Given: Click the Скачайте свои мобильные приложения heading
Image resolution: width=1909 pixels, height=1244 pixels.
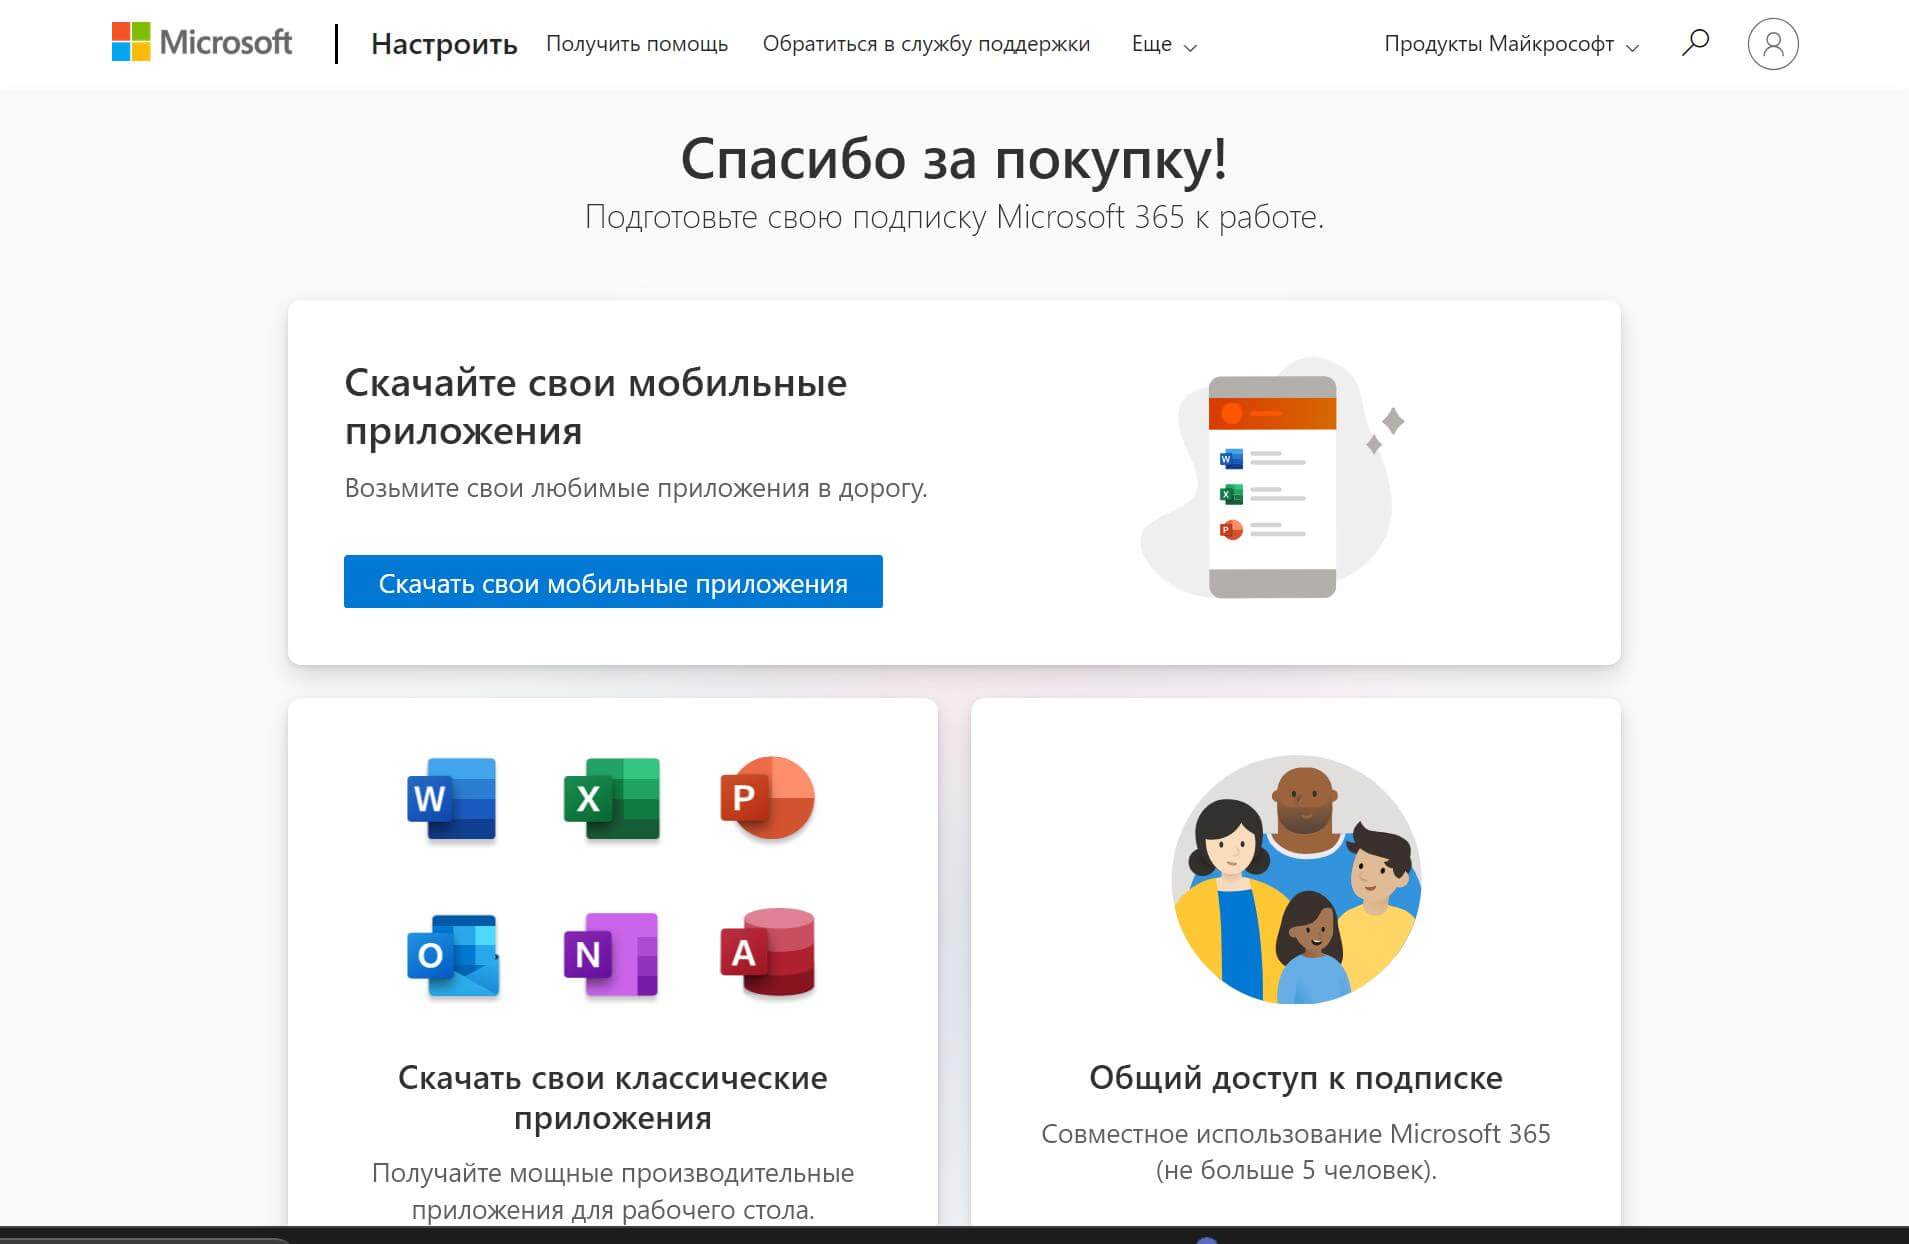Looking at the screenshot, I should pyautogui.click(x=596, y=406).
